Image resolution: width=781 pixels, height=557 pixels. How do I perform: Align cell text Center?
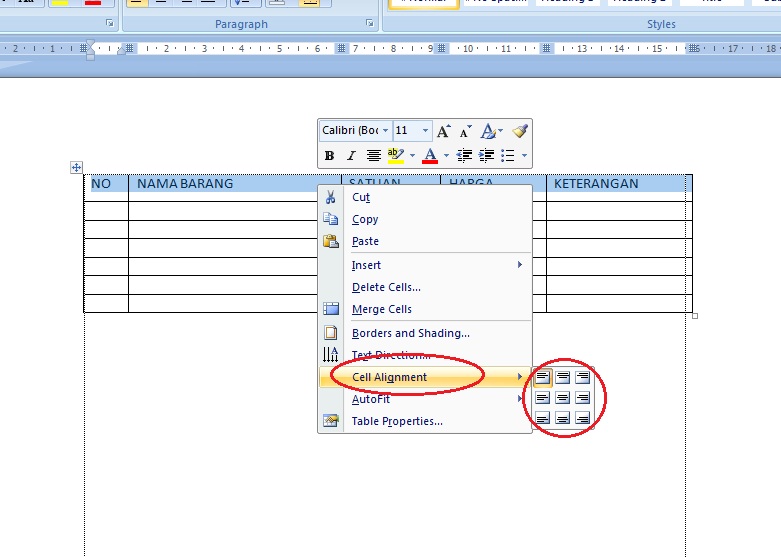pos(563,398)
